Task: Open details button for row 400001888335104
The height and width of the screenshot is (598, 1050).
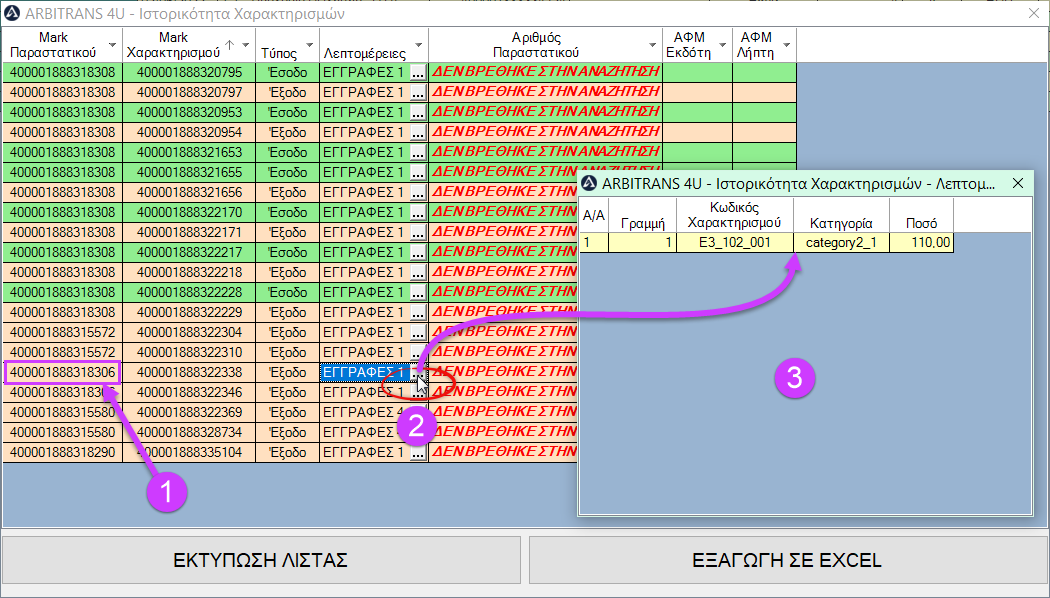Action: pos(418,453)
